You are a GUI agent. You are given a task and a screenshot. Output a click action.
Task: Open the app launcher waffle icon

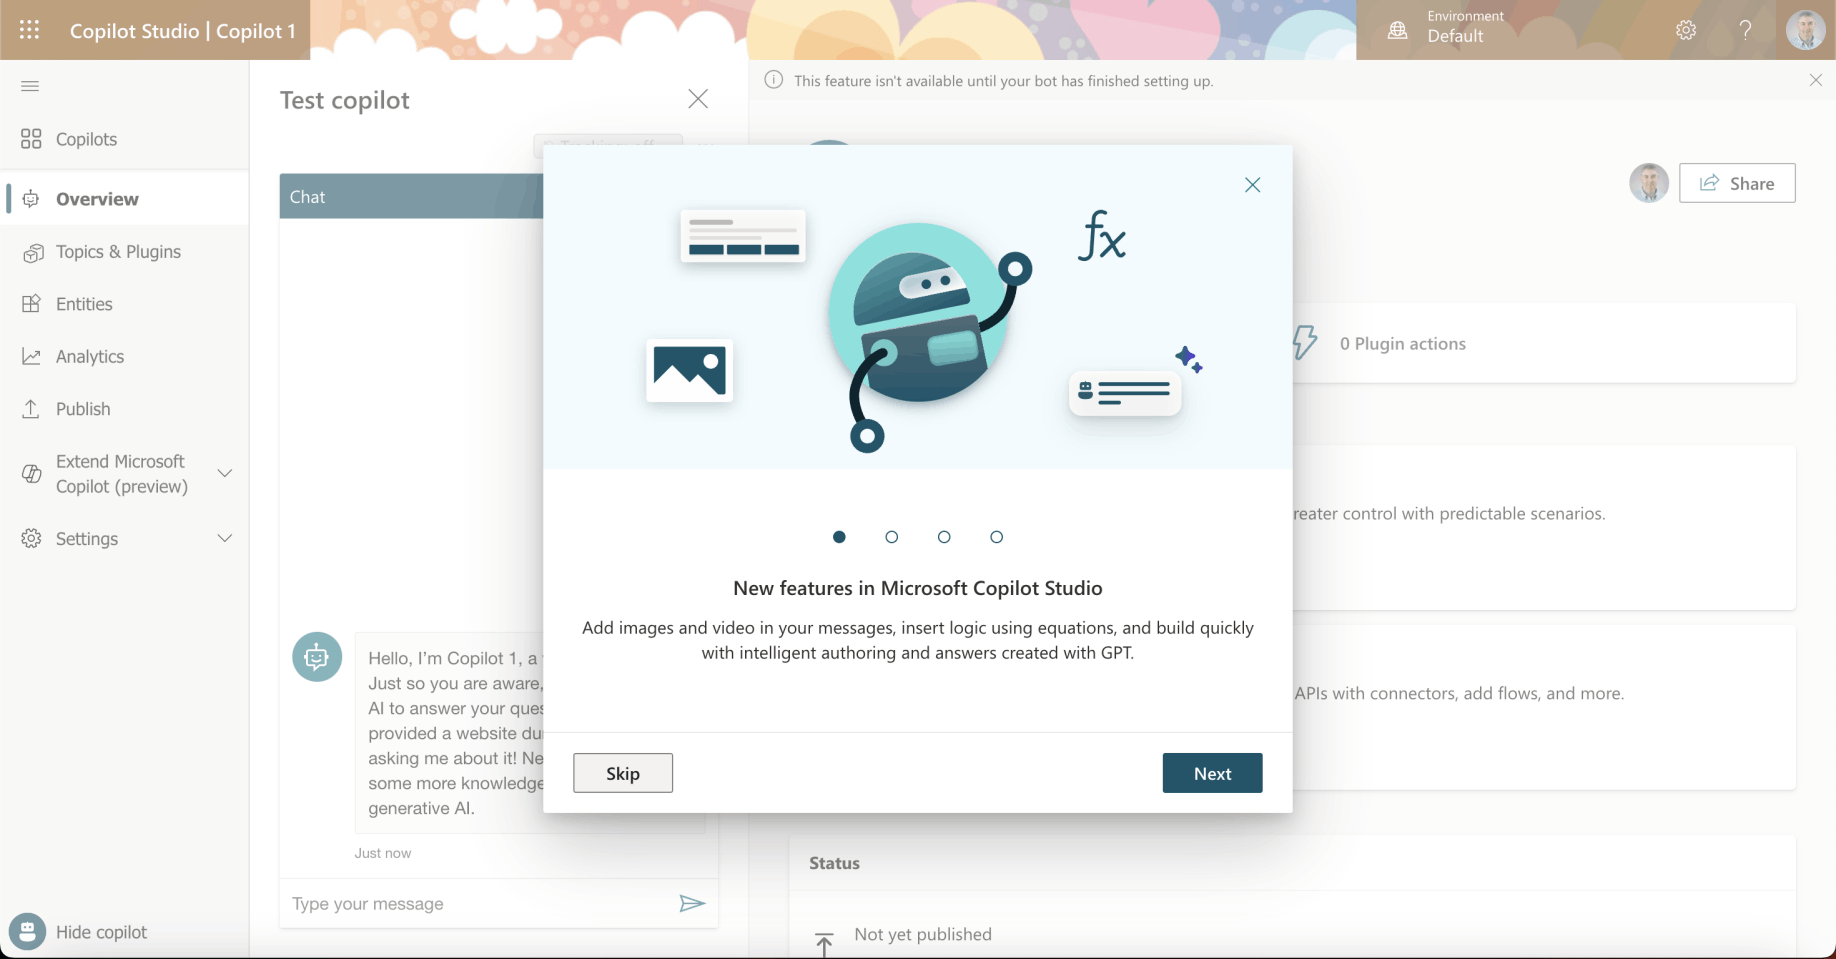pyautogui.click(x=30, y=30)
